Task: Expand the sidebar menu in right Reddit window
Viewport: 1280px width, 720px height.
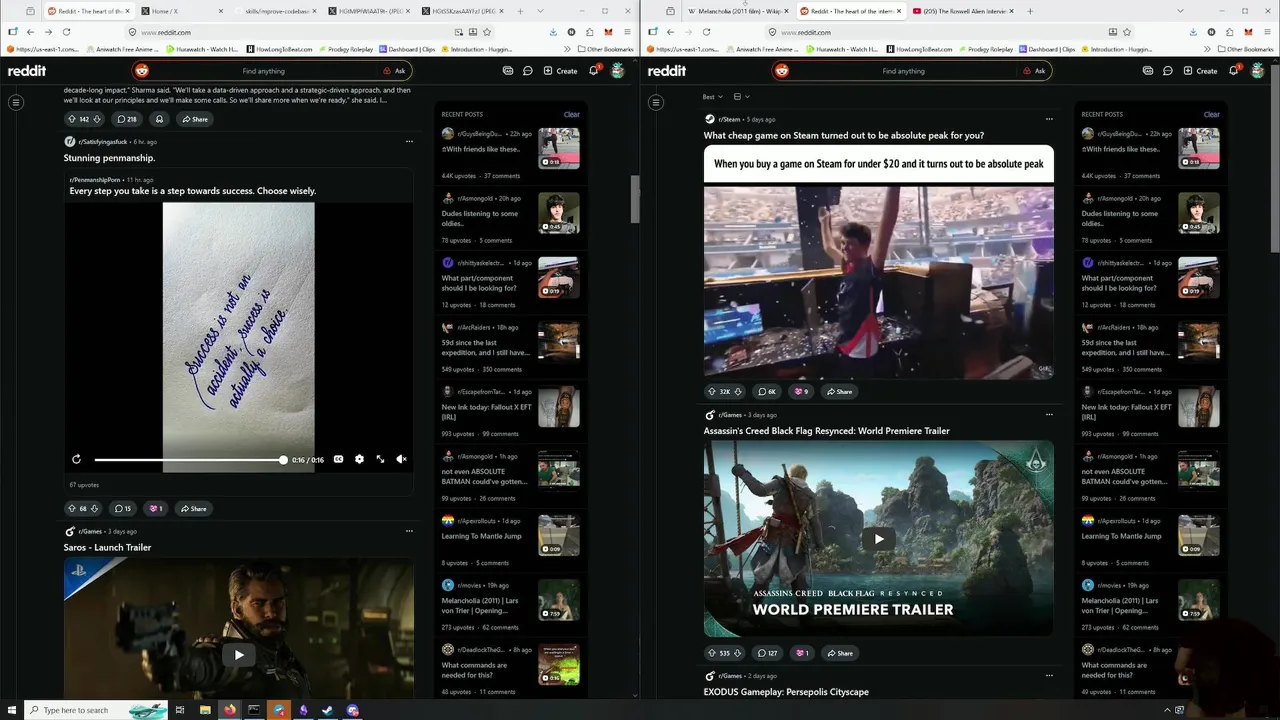Action: [x=656, y=102]
